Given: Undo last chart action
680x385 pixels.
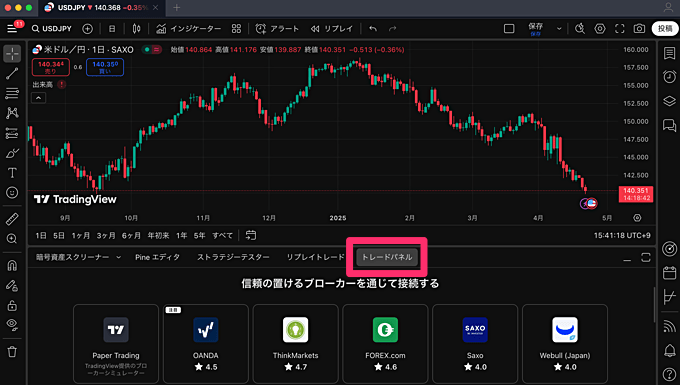Looking at the screenshot, I should tap(373, 29).
